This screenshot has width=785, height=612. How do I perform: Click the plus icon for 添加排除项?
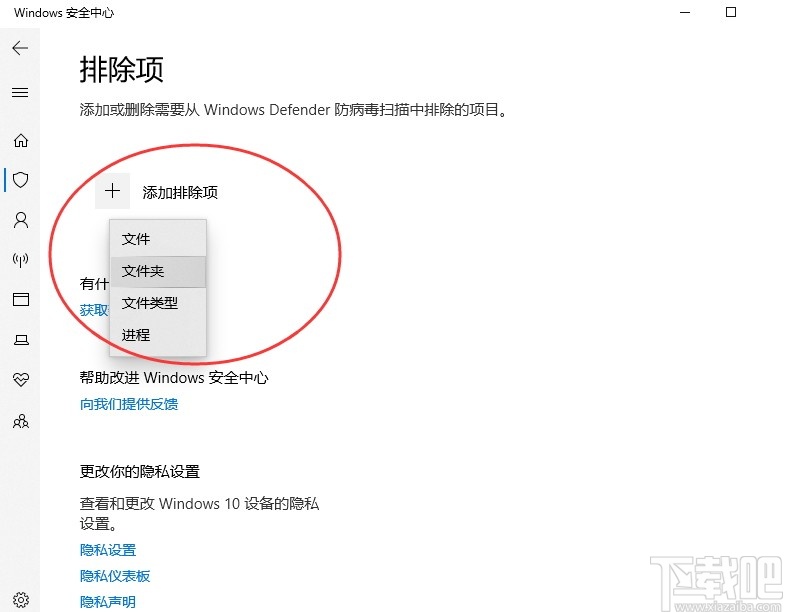pos(113,191)
